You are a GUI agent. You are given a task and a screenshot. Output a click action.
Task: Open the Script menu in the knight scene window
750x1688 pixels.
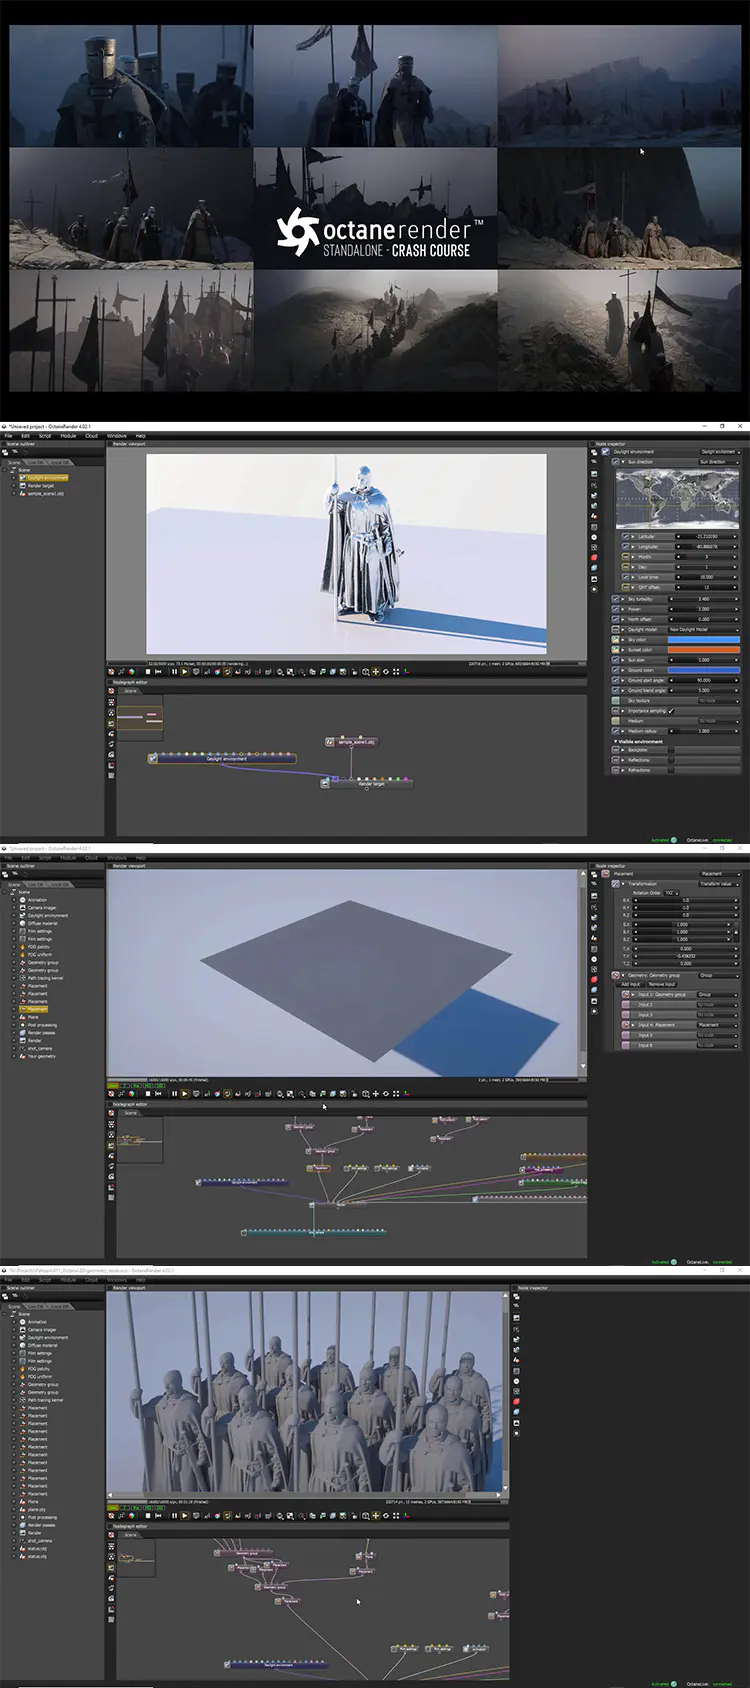point(45,436)
